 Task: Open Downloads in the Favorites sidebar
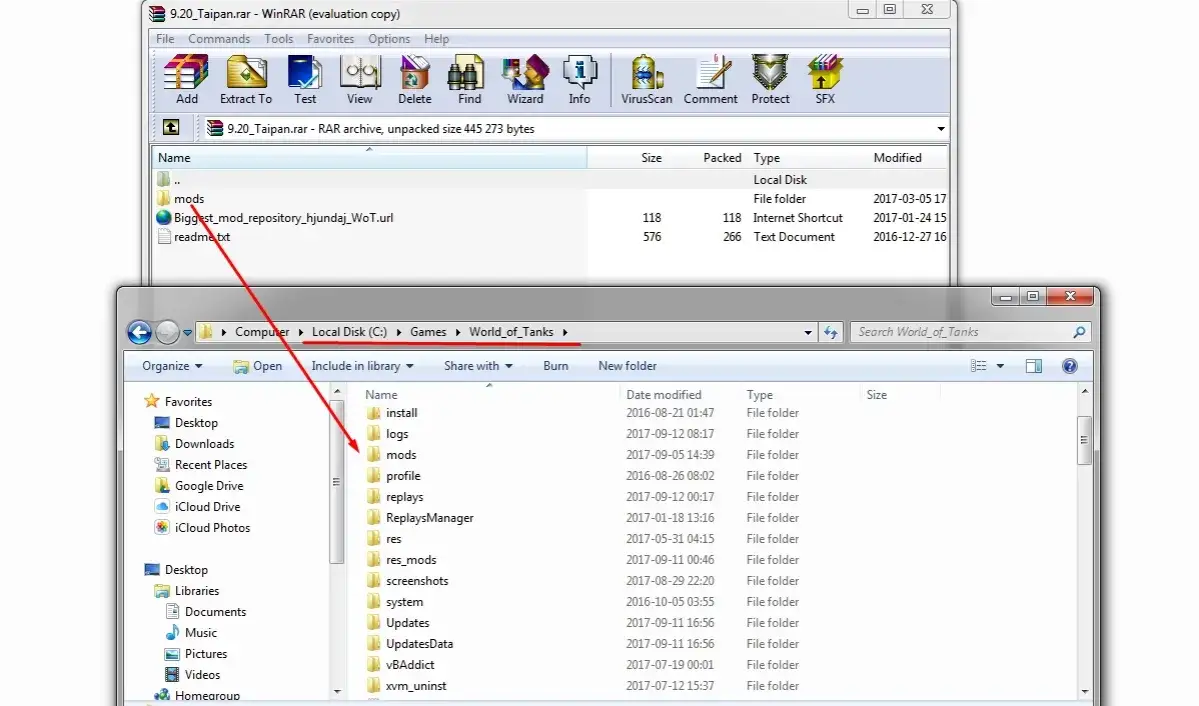pyautogui.click(x=204, y=444)
